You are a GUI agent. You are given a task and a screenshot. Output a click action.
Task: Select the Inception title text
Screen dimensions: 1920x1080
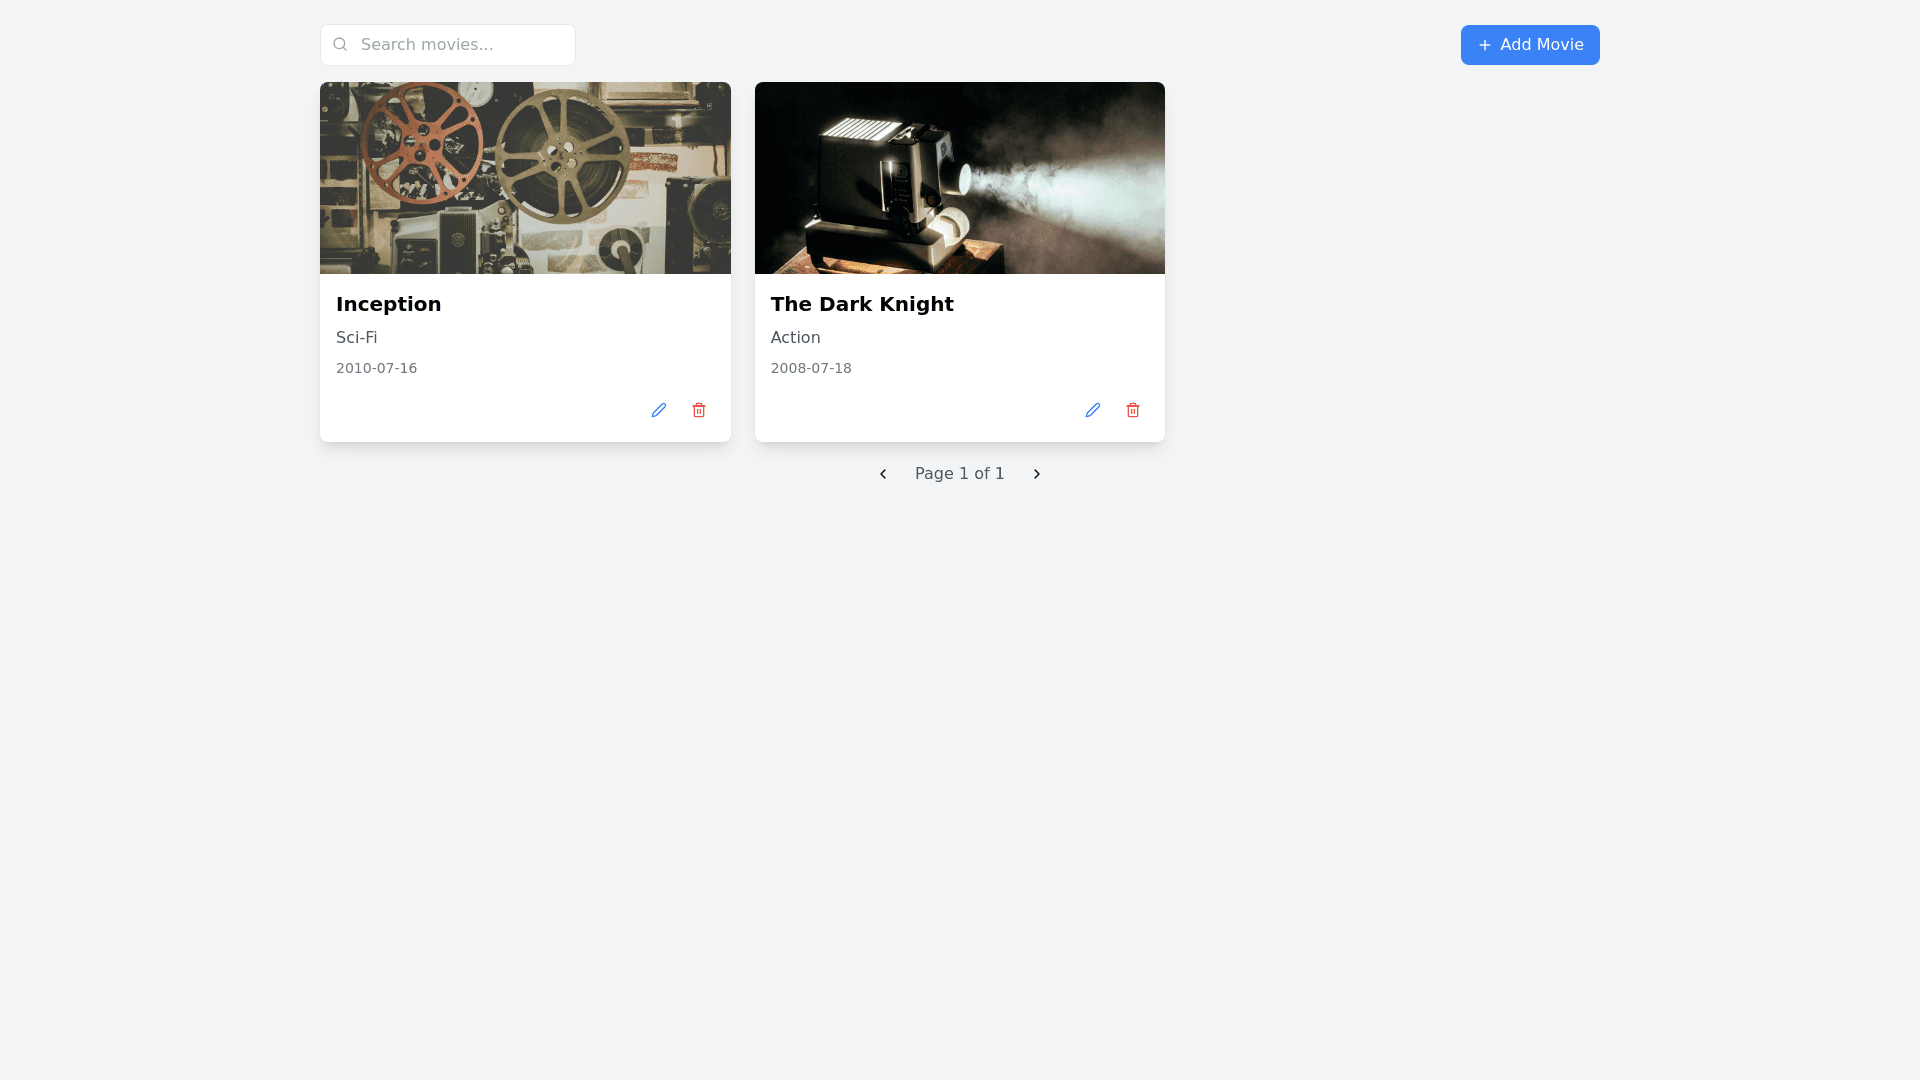[x=388, y=304]
